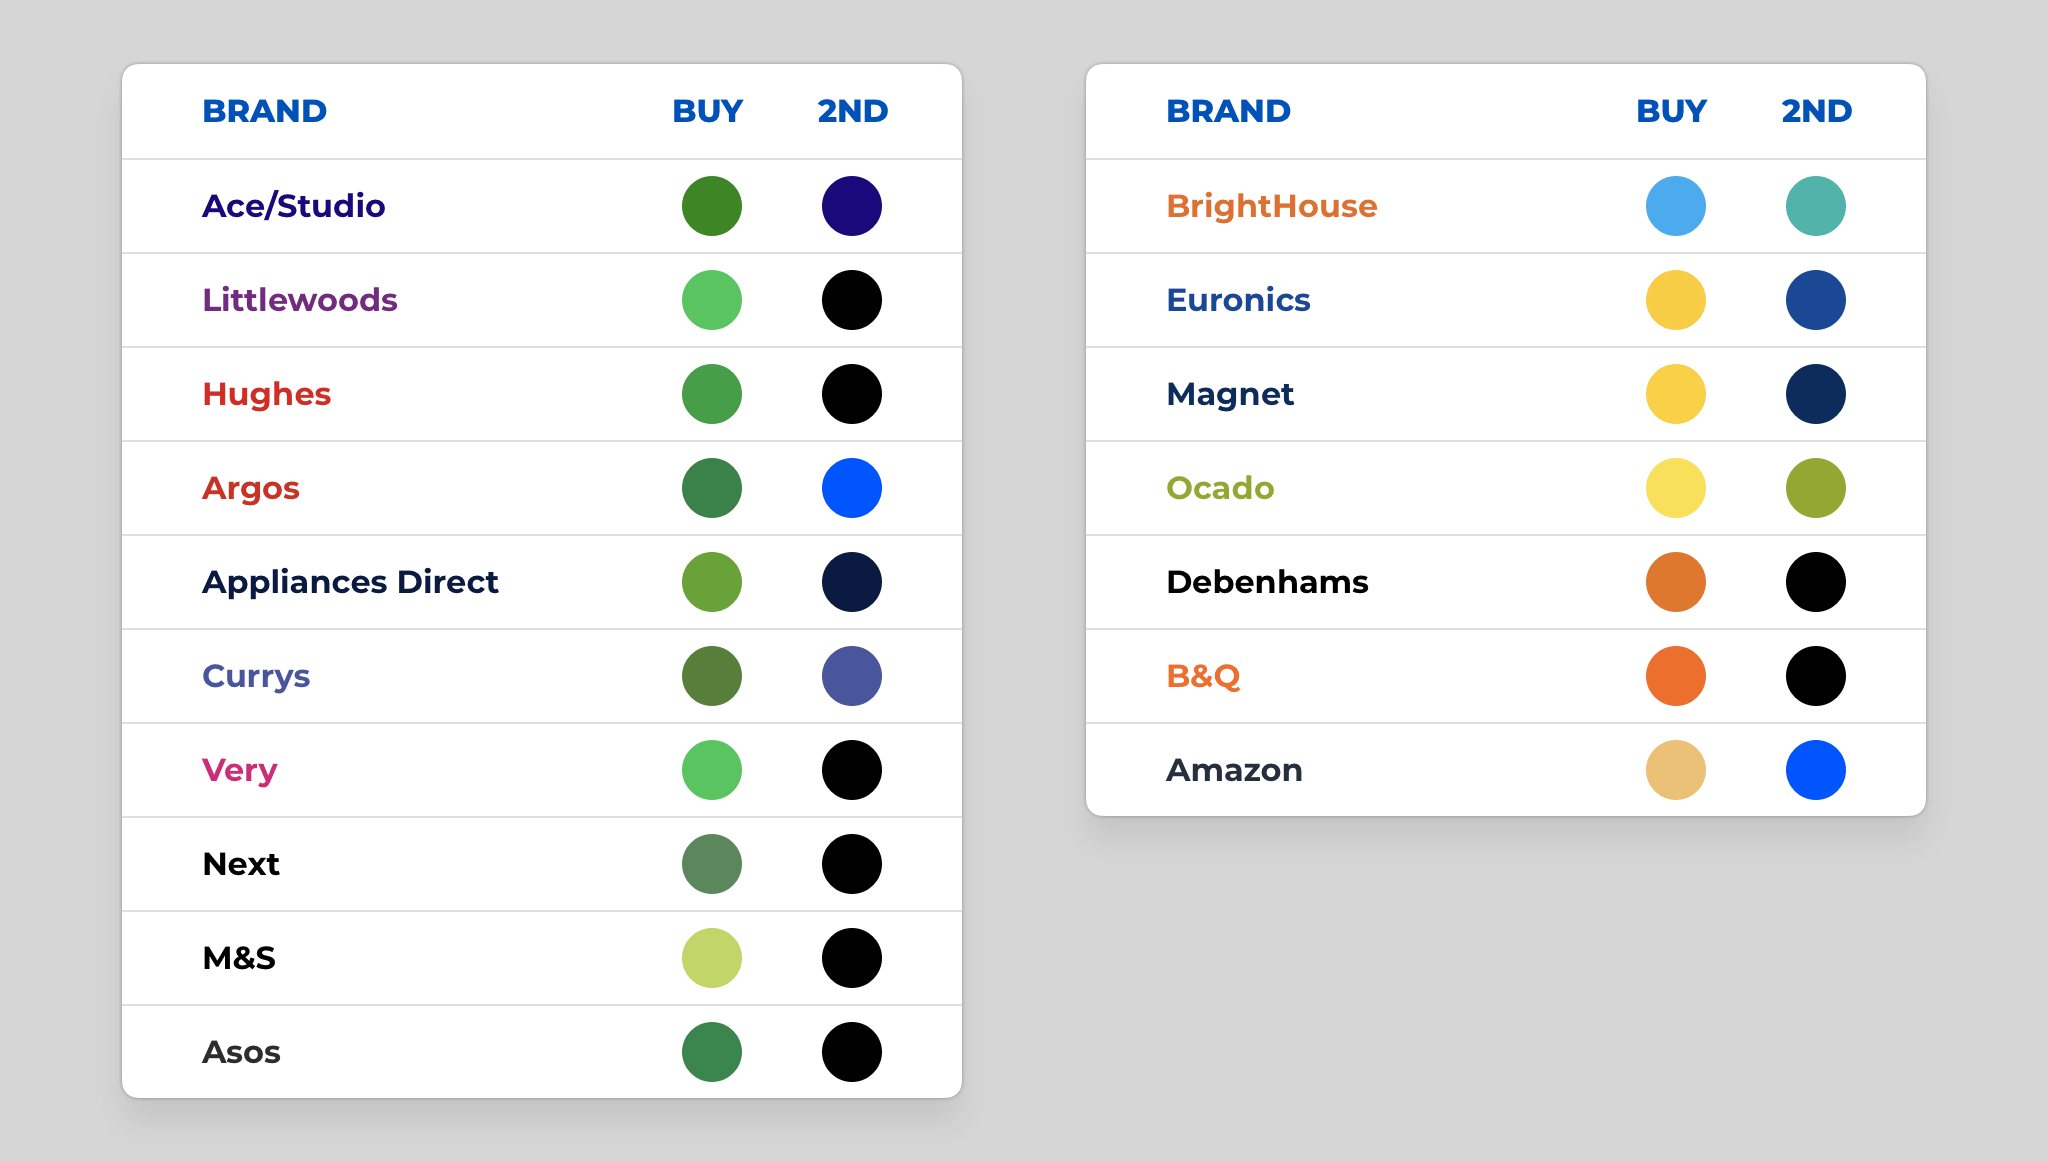Select Littlewoods 2ND black swatch
Image resolution: width=2048 pixels, height=1162 pixels.
point(851,300)
